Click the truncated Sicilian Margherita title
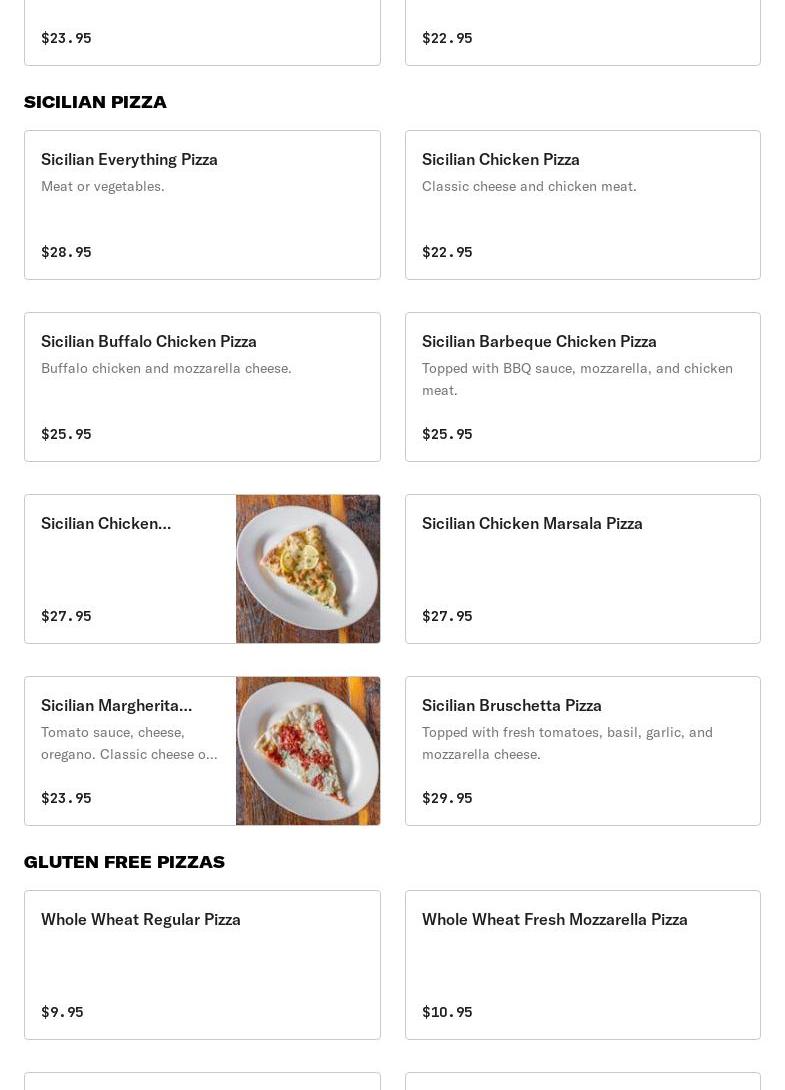 [x=116, y=705]
